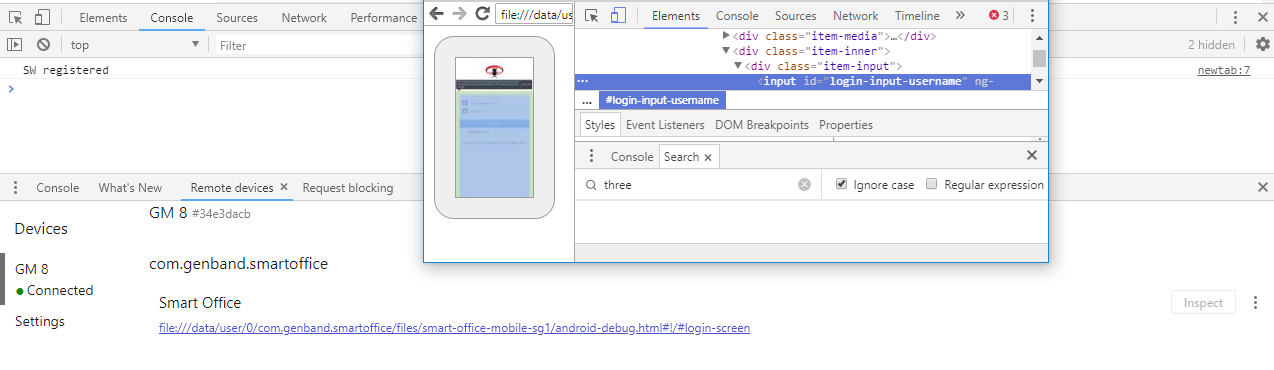Open Network tab in popup DevTools

(x=856, y=15)
